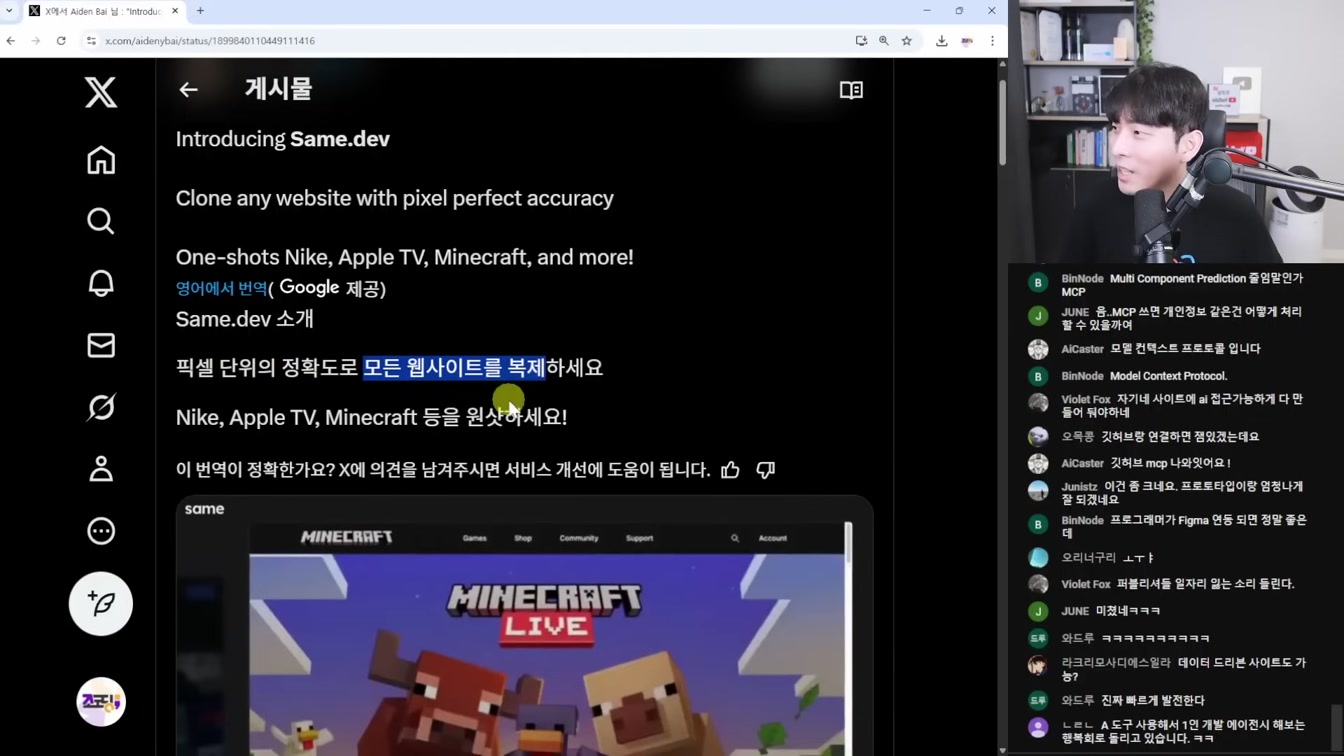Open Profile icon in sidebar

click(100, 469)
